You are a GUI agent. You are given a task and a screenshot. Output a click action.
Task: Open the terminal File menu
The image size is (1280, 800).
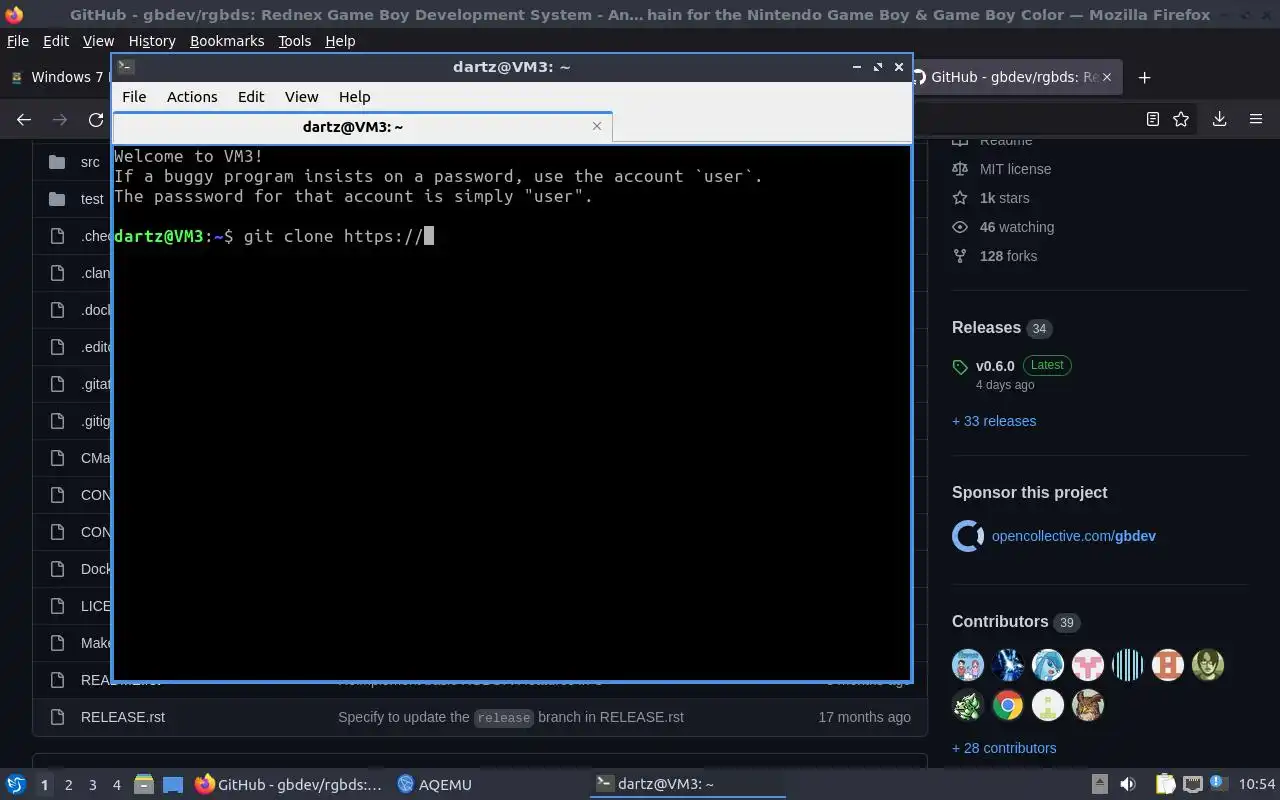point(134,97)
